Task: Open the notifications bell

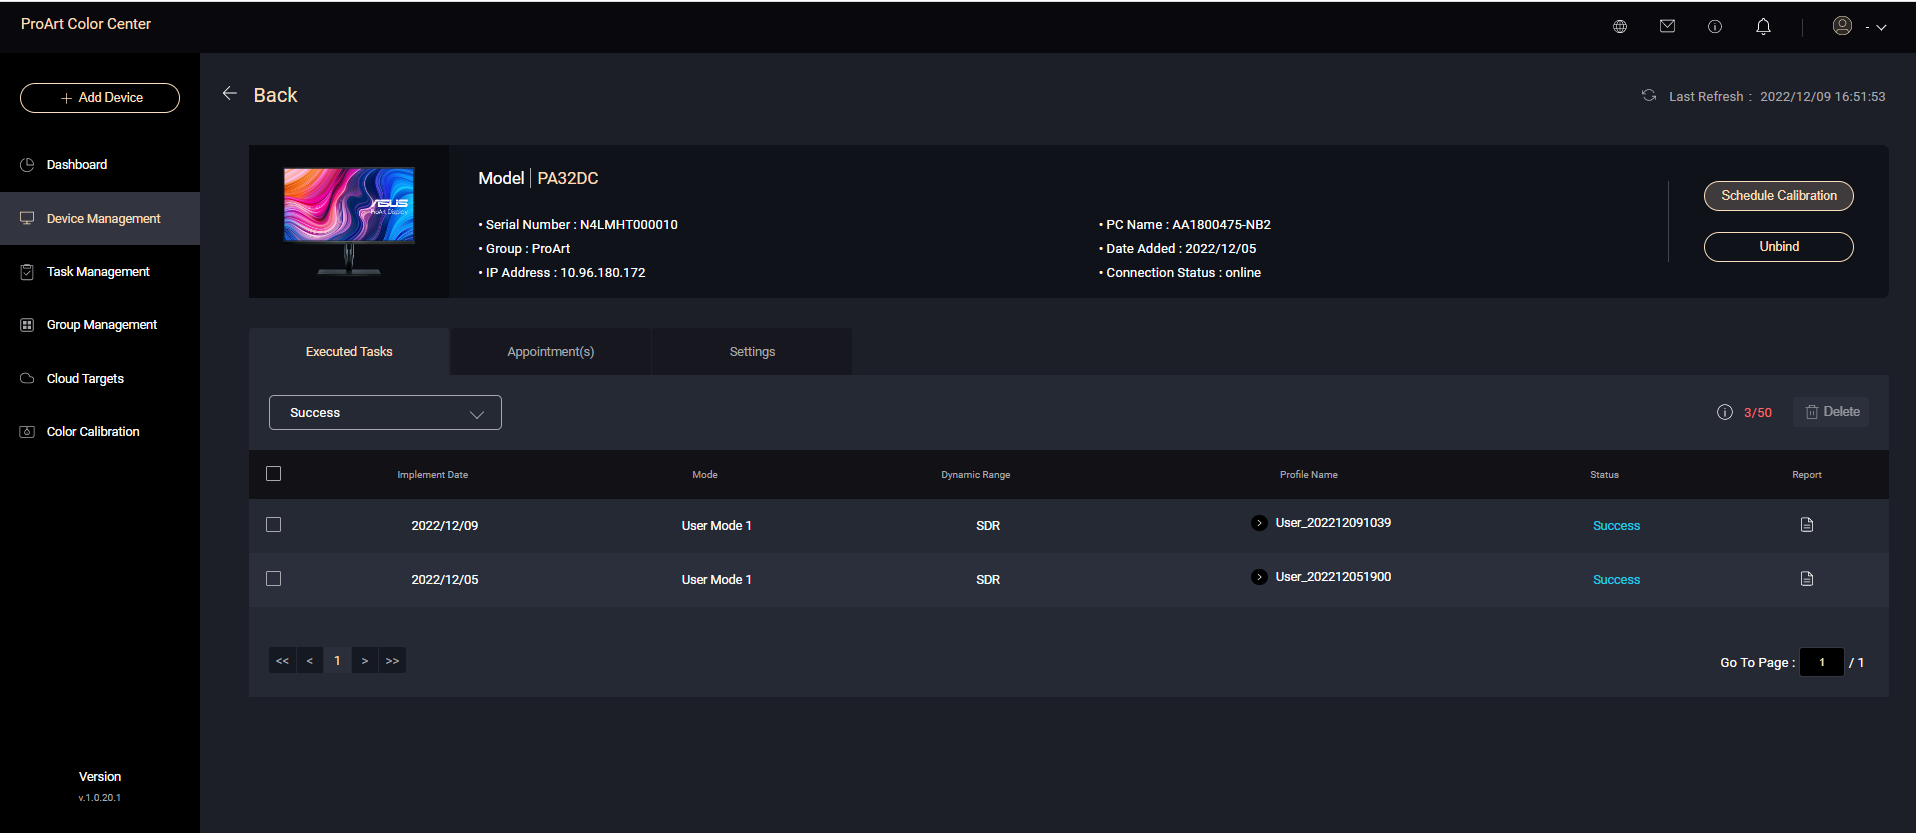Action: click(1763, 27)
